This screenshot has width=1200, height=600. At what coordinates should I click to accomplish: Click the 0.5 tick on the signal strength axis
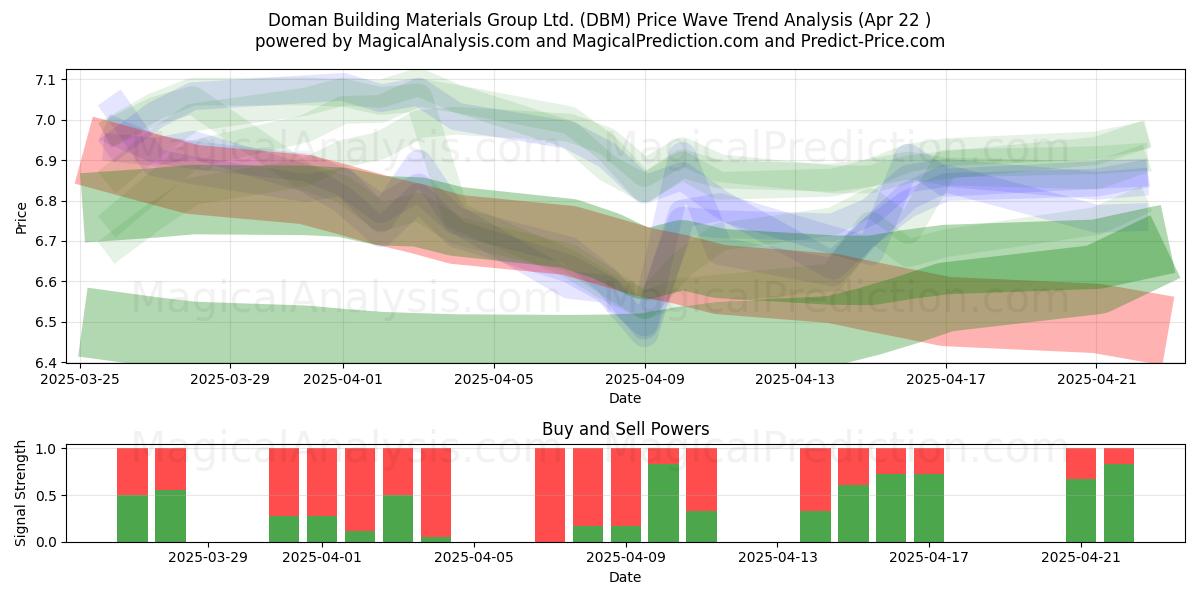pos(47,496)
